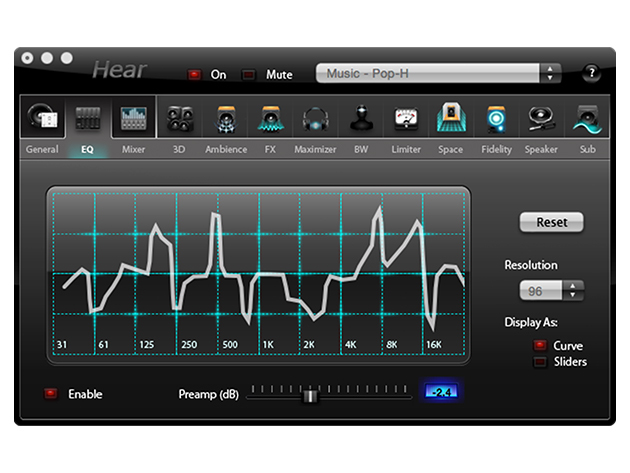
Task: Click the 4K frequency band label
Action: 350,344
